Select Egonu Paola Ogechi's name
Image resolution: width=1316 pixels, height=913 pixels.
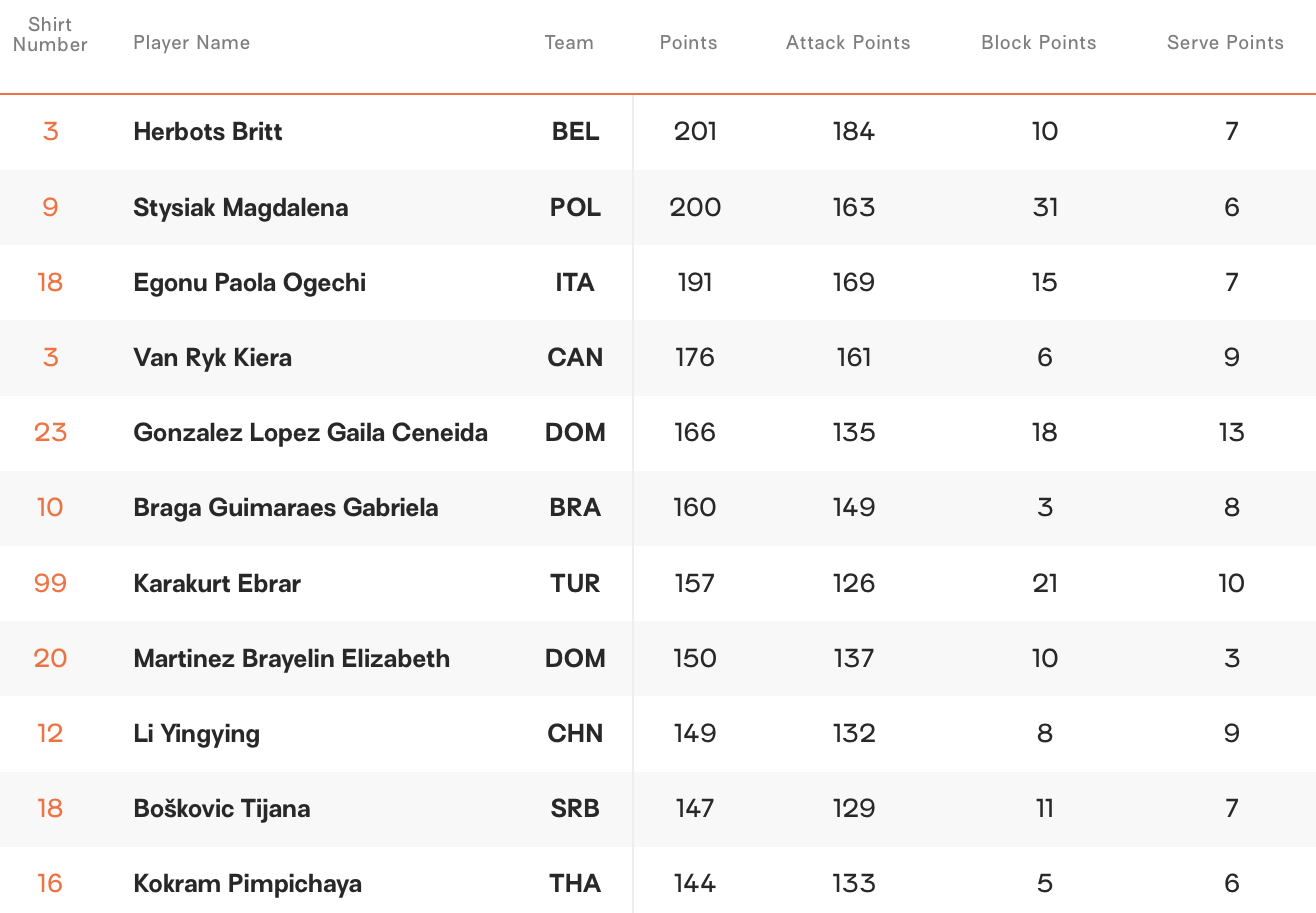coord(250,283)
